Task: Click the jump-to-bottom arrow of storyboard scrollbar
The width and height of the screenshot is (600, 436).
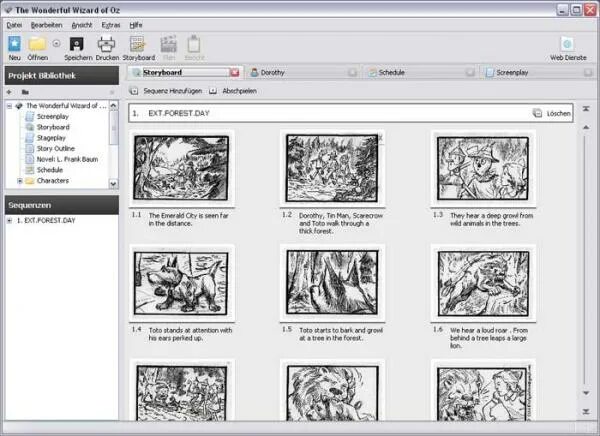Action: (586, 412)
